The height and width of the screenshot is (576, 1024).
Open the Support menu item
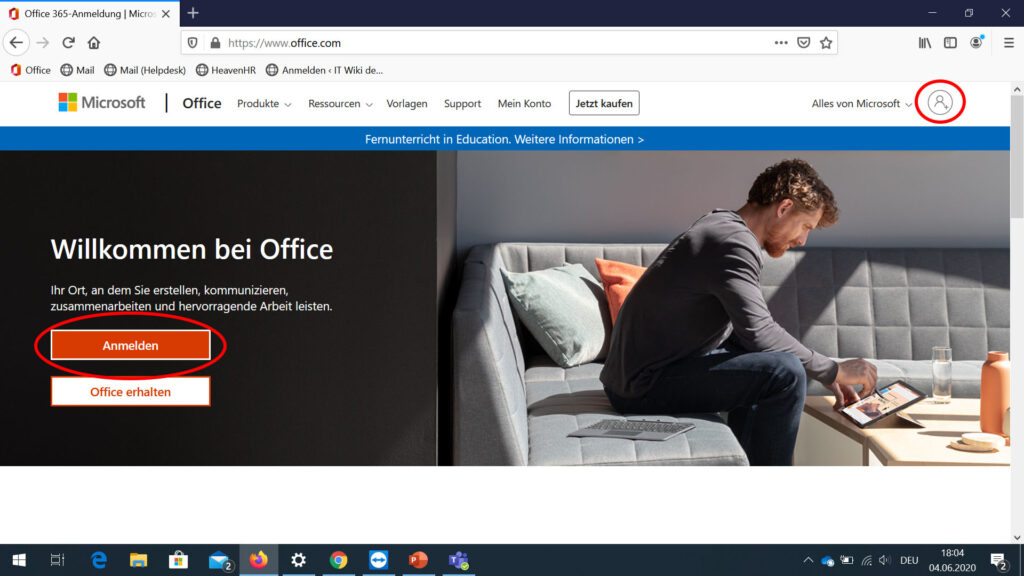(462, 104)
